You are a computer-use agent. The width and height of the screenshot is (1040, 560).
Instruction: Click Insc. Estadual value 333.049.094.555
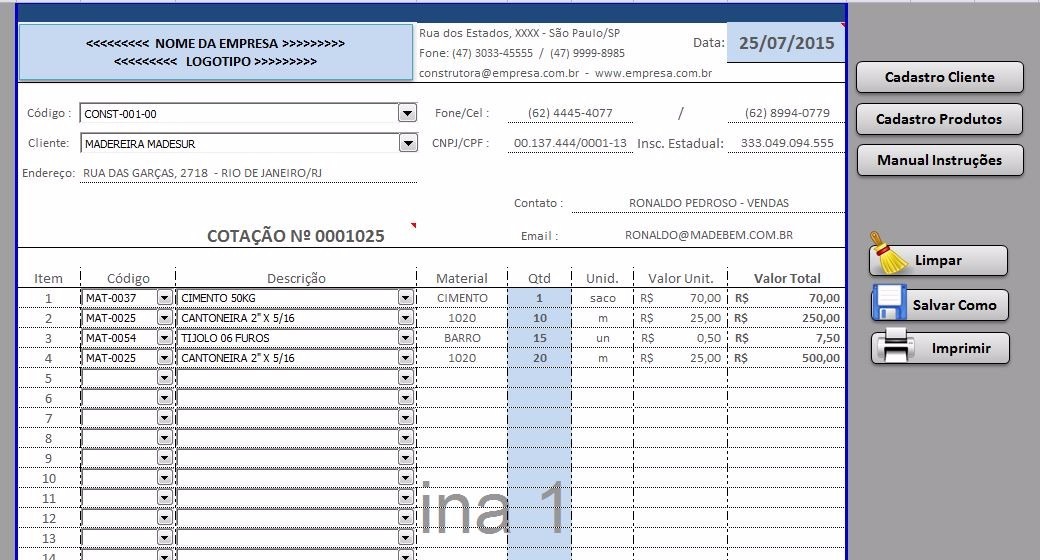787,143
